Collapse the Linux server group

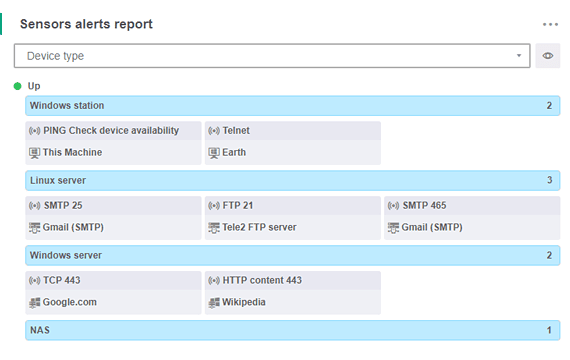[x=293, y=180]
